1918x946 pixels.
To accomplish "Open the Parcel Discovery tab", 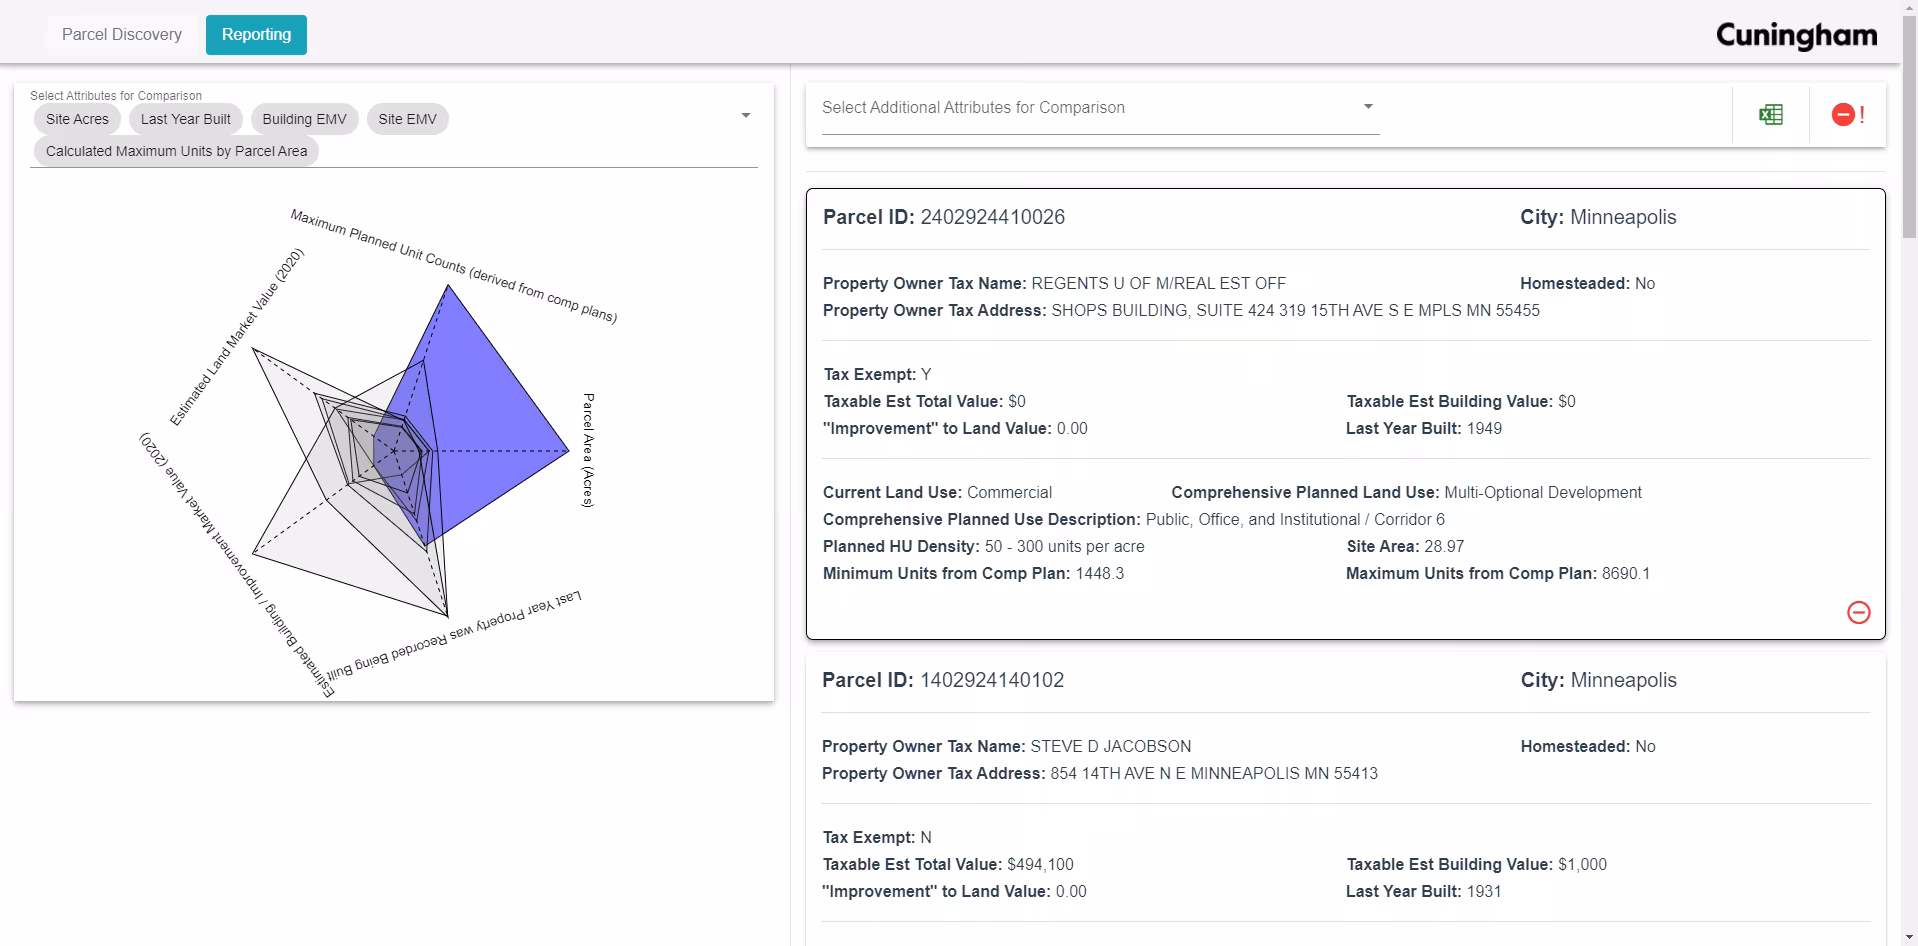I will pos(122,35).
